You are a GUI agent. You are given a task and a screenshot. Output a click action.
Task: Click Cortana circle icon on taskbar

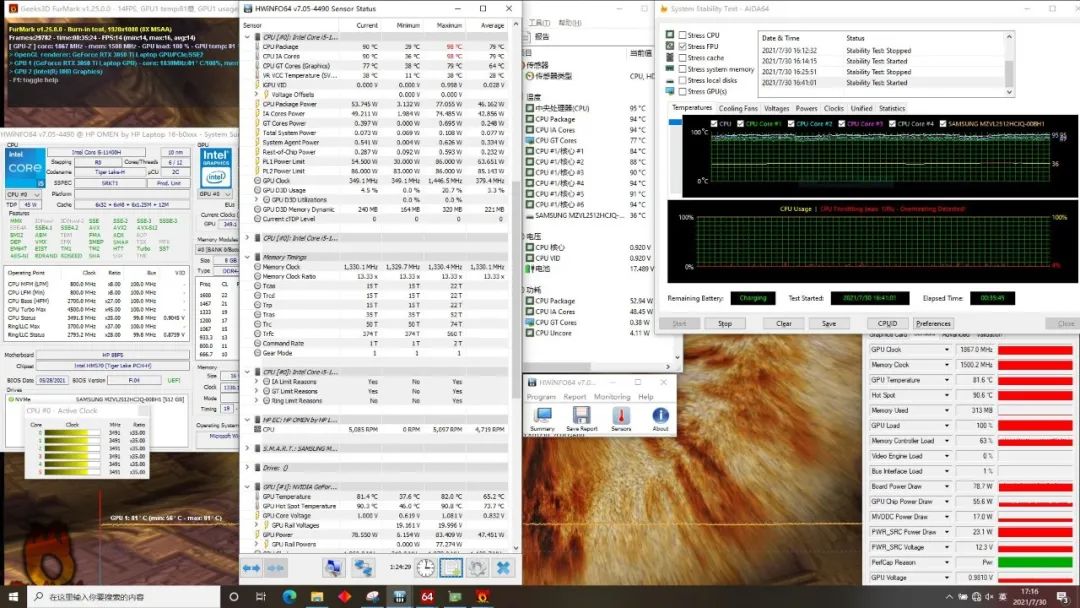[x=233, y=596]
